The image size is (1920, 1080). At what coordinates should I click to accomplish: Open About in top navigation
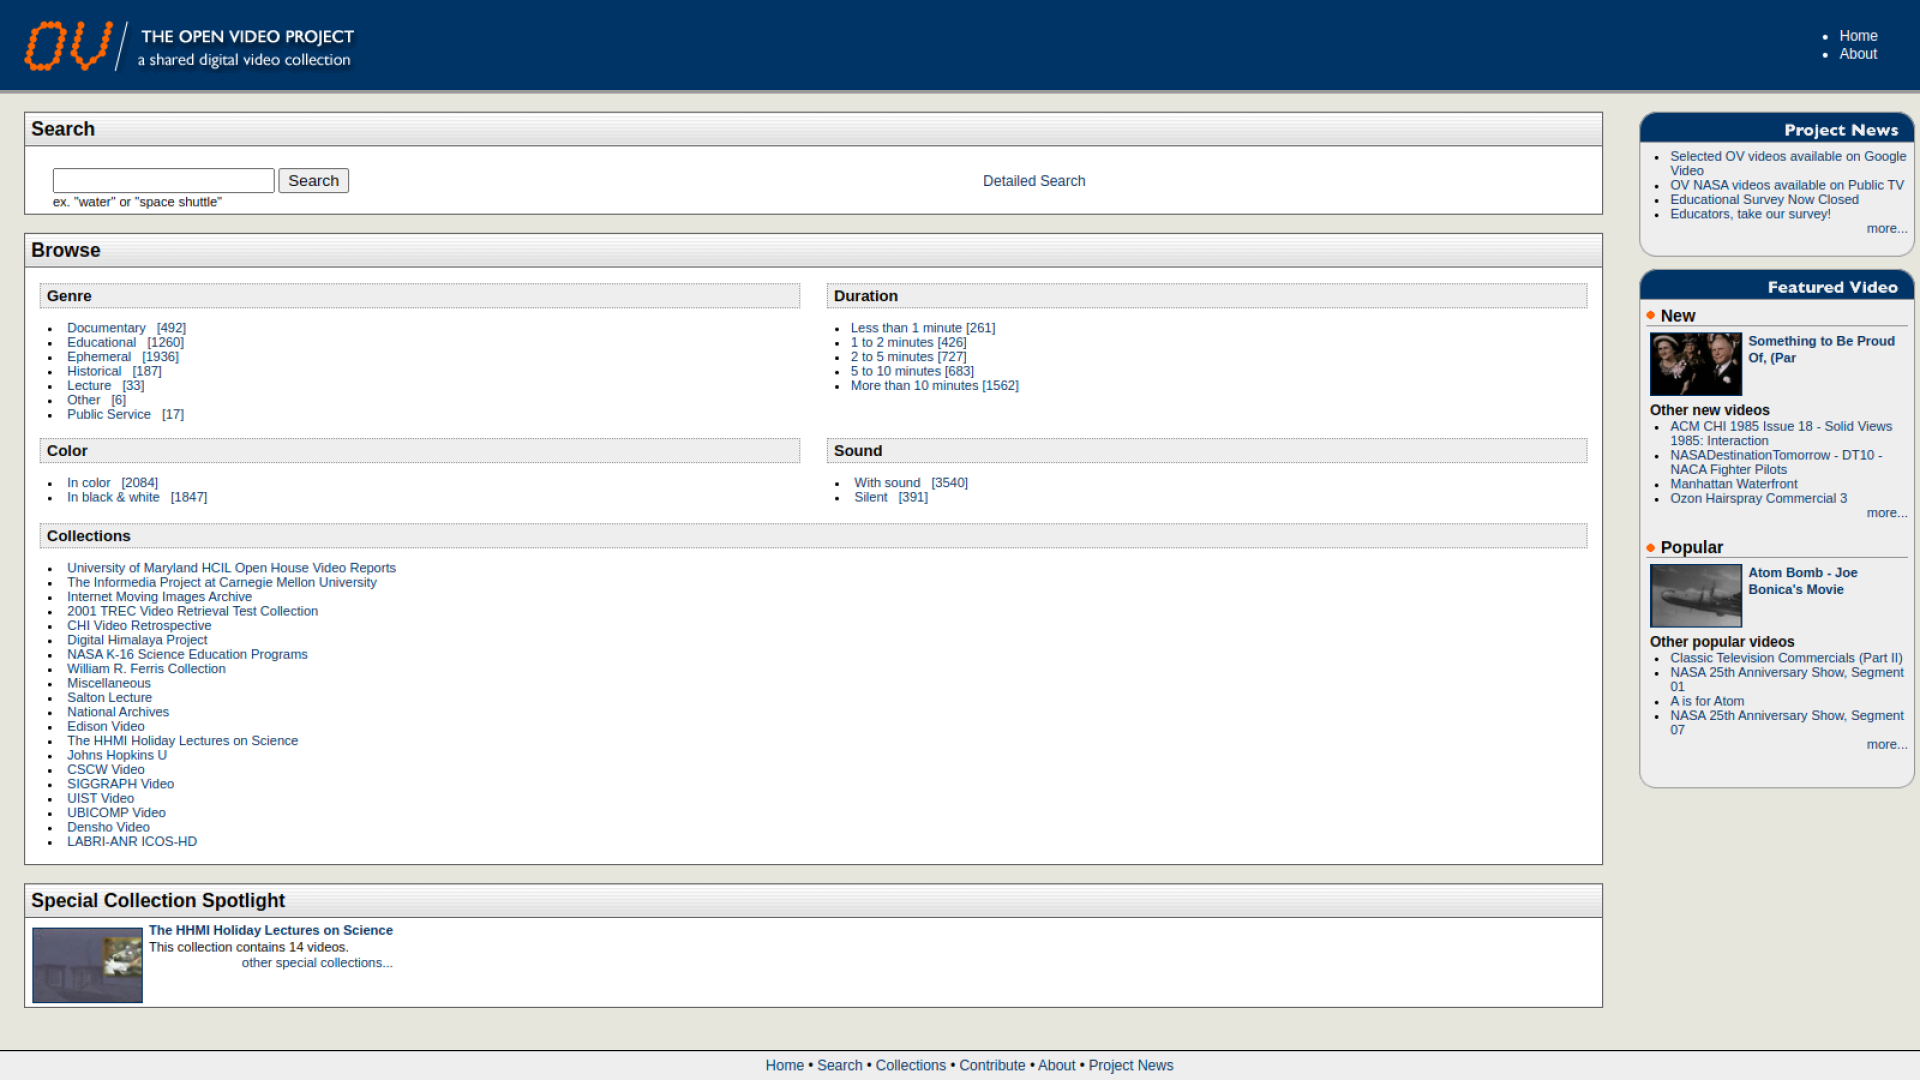pos(1858,54)
